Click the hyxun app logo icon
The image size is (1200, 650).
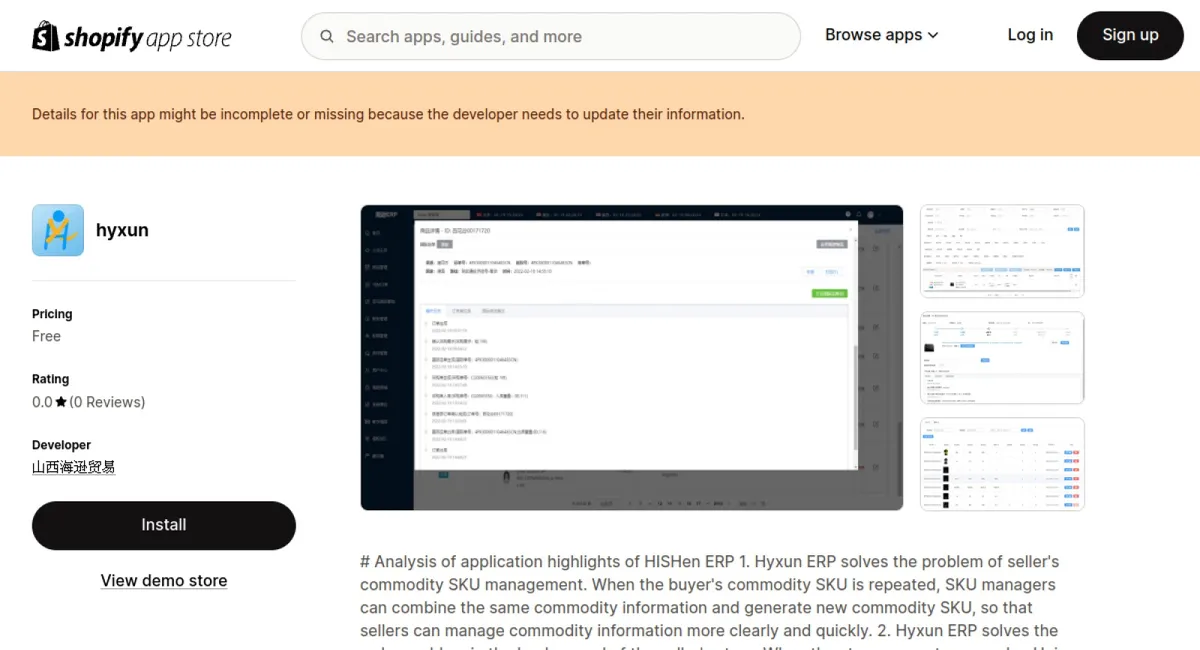[58, 230]
